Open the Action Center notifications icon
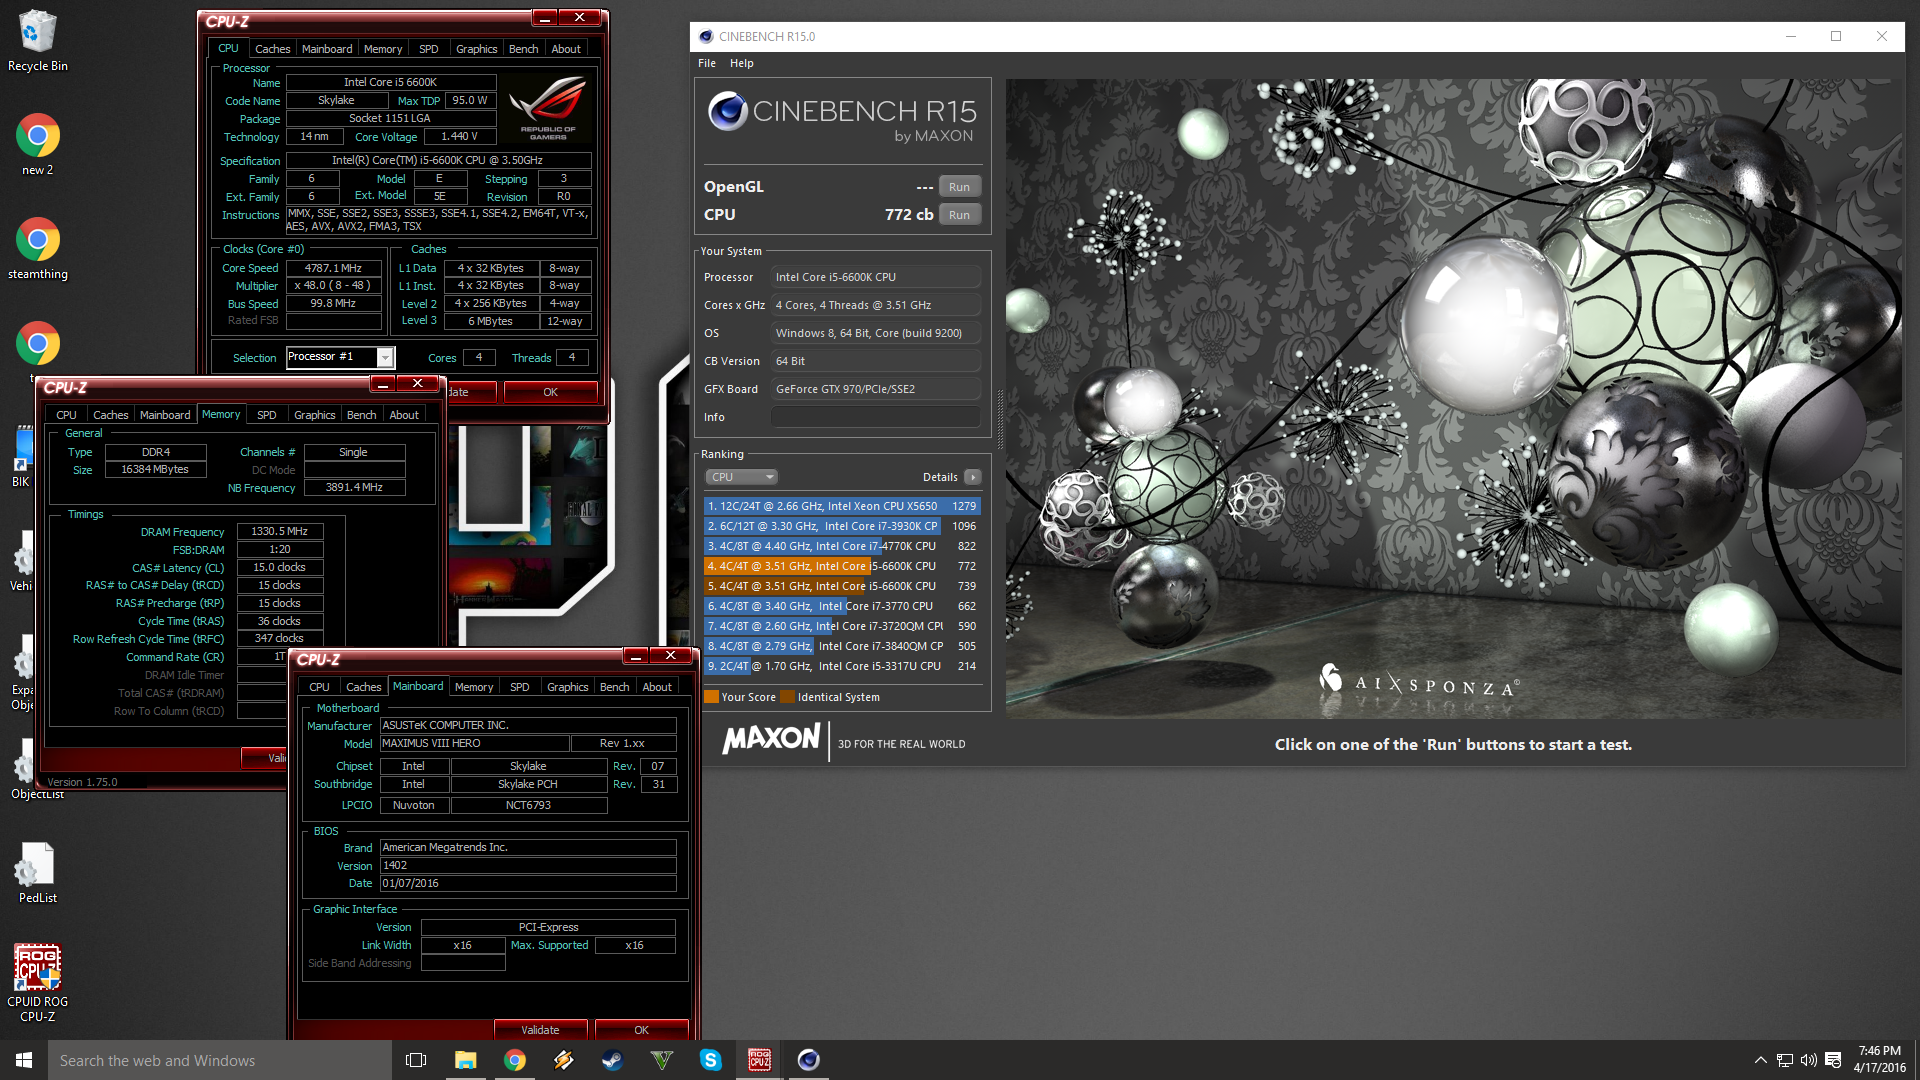This screenshot has width=1920, height=1080. (1833, 1060)
